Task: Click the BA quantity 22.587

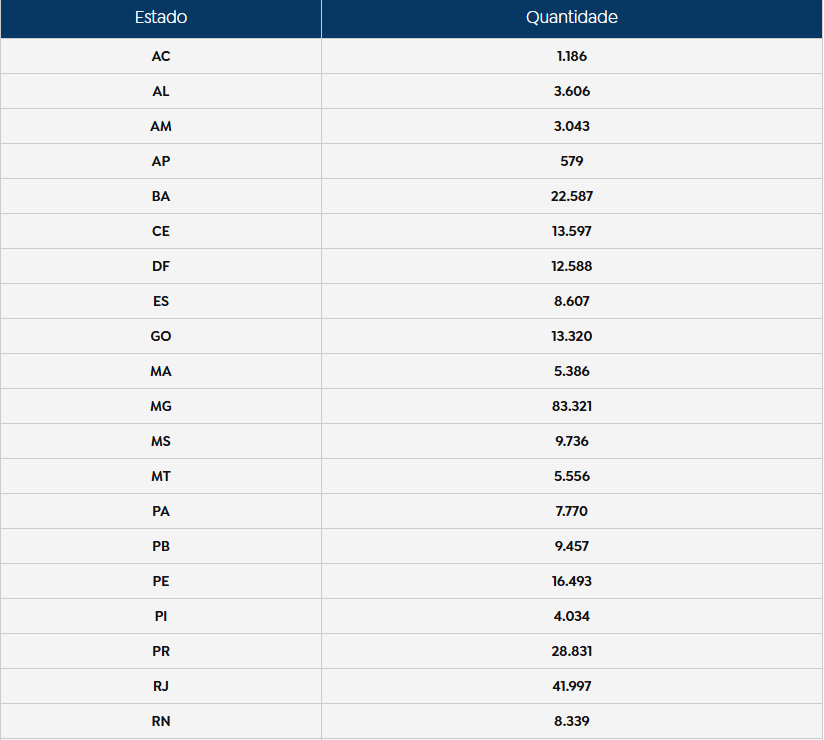Action: pyautogui.click(x=572, y=196)
